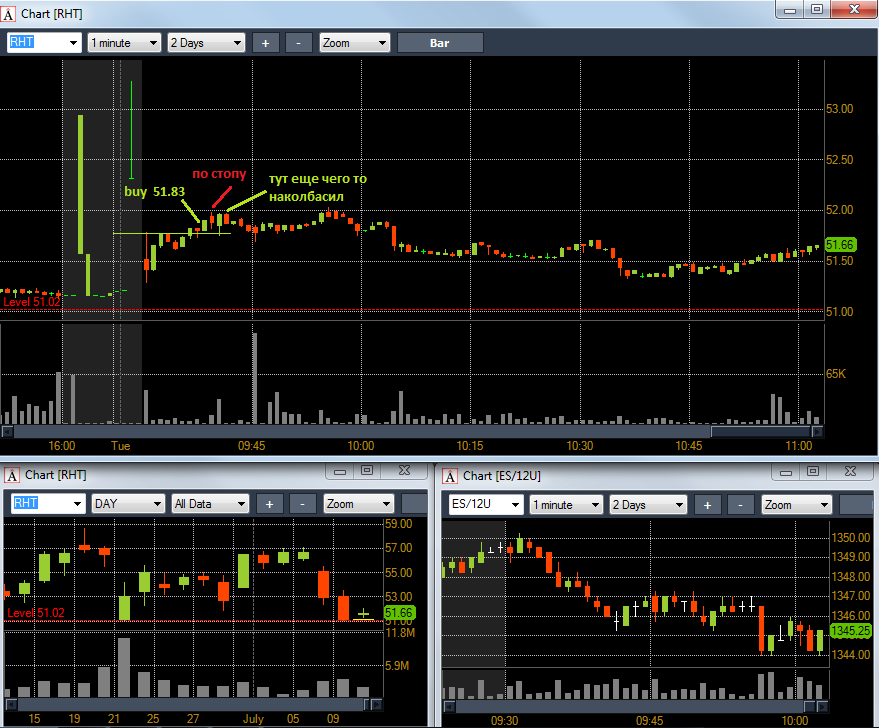Maximize the daily Chart [RHT] window
879x728 pixels.
[367, 471]
